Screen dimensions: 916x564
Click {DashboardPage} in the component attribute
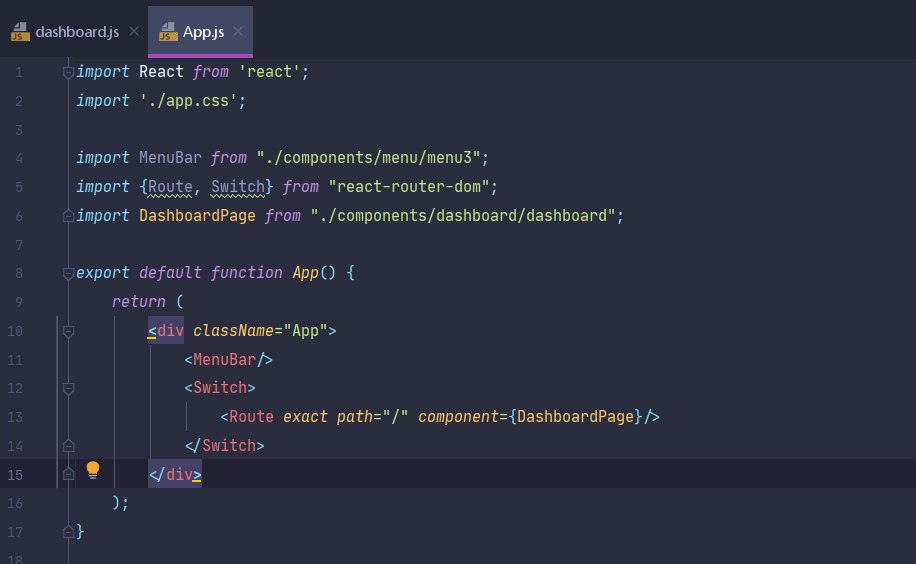575,417
